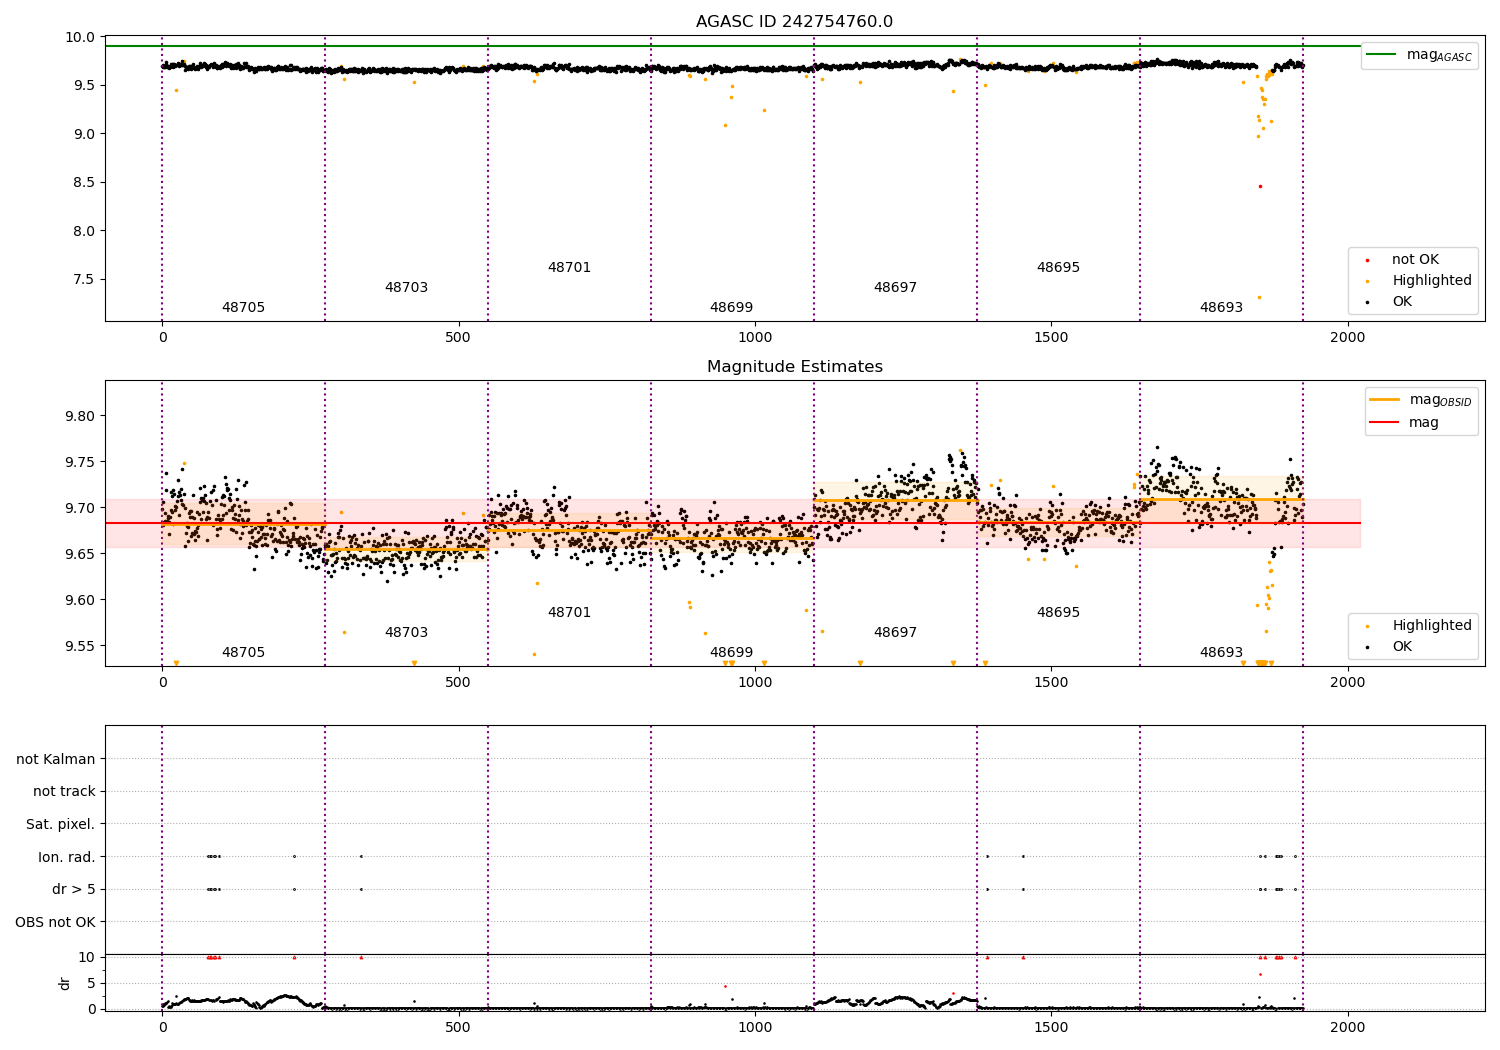Click the 9.80 y-axis tick label
The image size is (1500, 1050).
tap(81, 417)
